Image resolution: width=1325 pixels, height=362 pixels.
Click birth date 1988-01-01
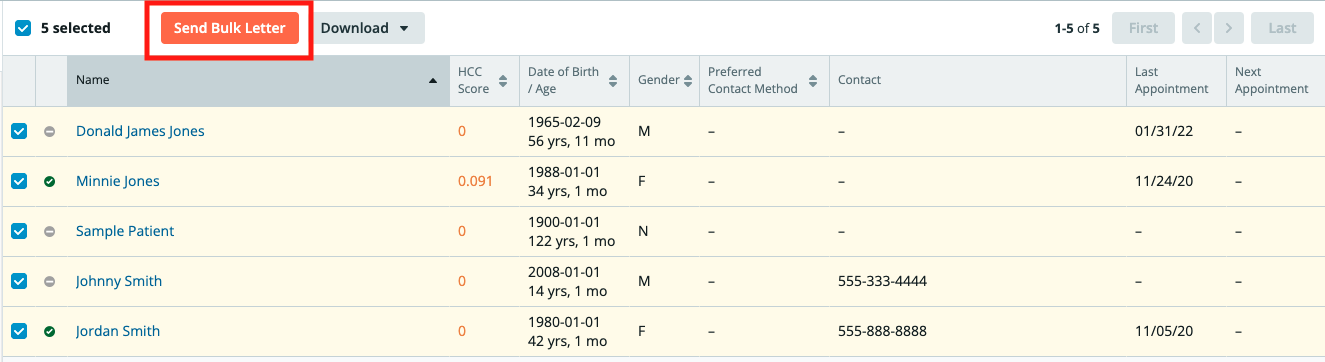[564, 172]
